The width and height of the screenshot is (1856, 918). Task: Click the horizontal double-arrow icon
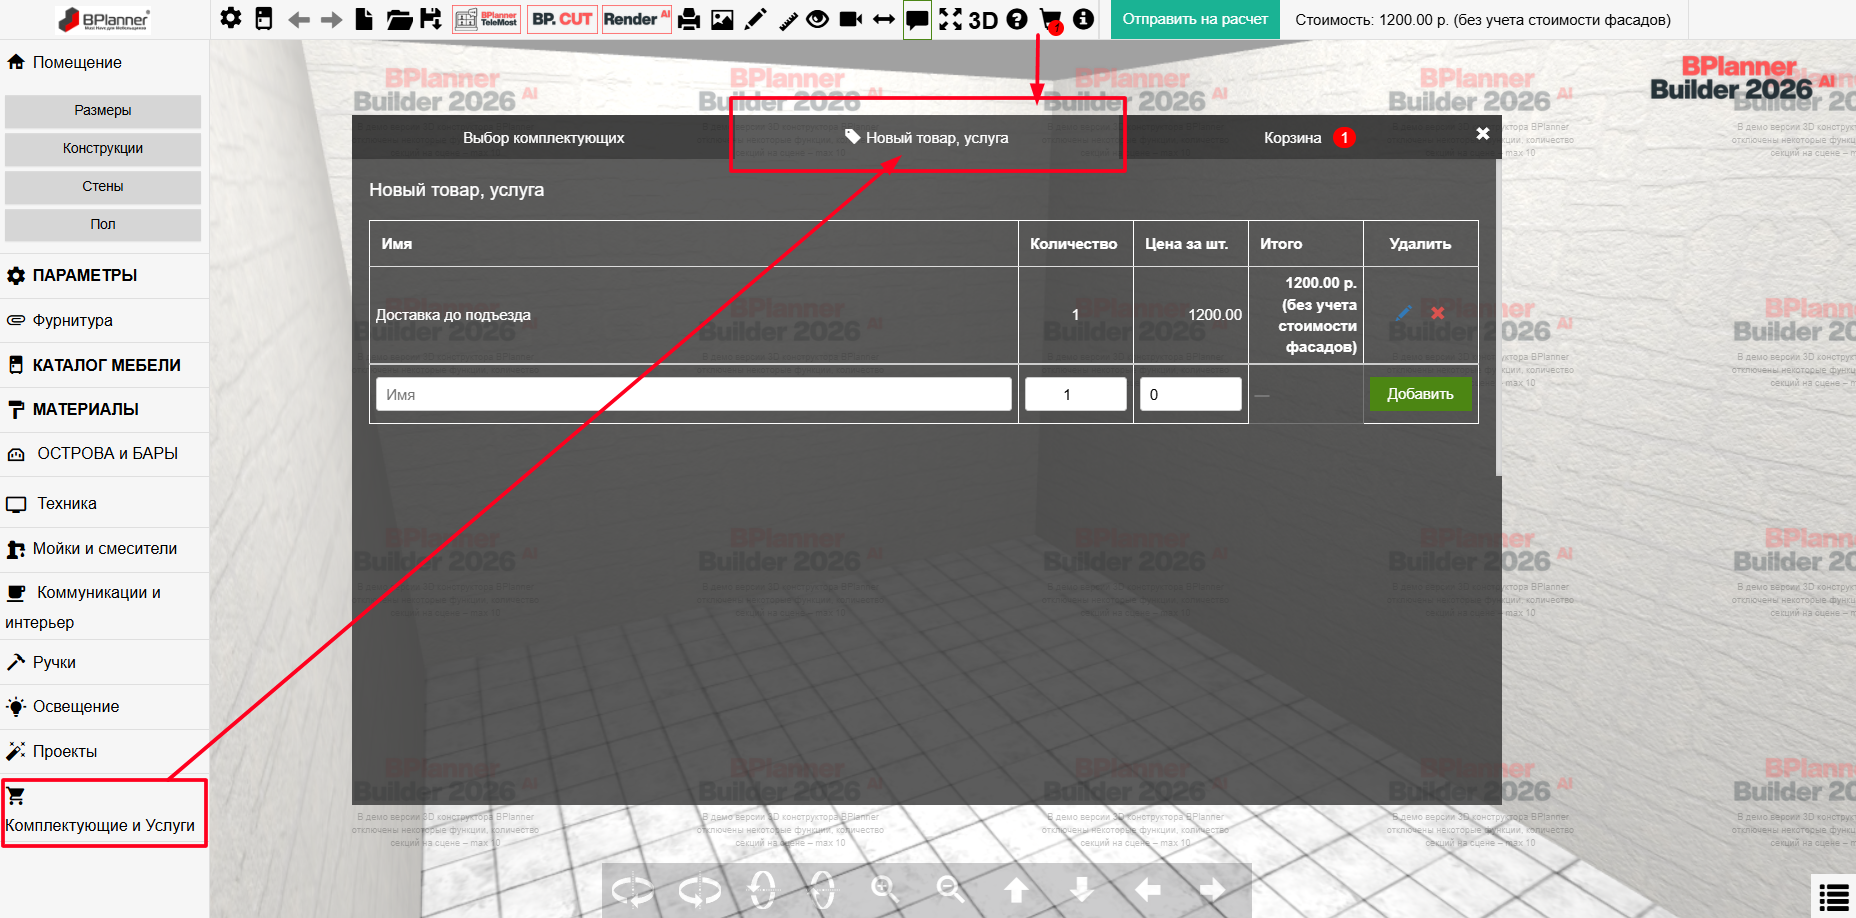[884, 19]
